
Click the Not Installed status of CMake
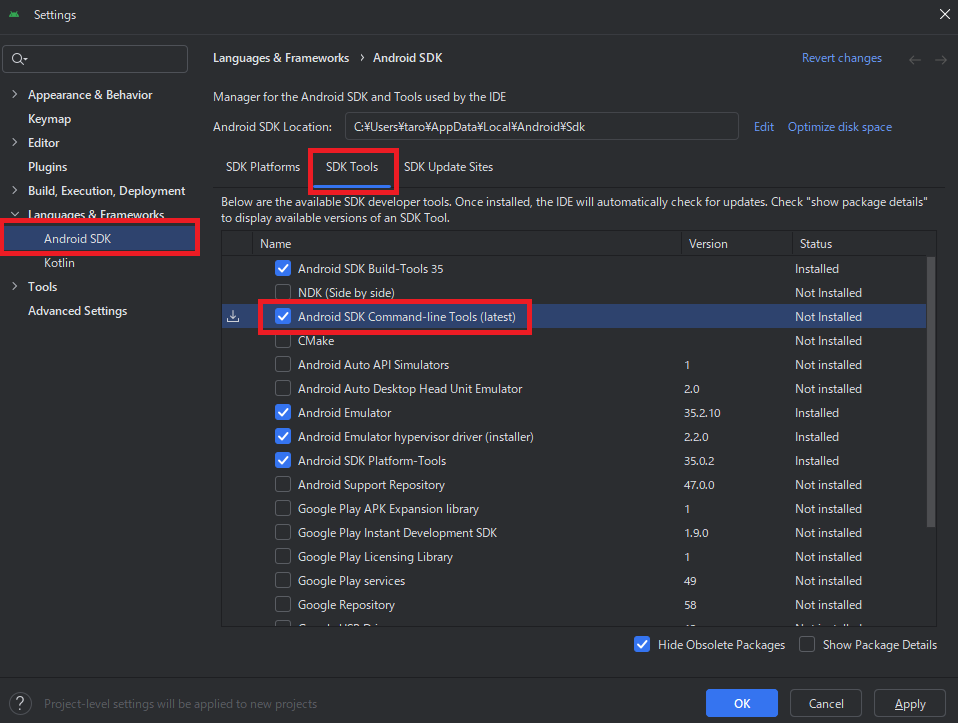click(x=828, y=340)
